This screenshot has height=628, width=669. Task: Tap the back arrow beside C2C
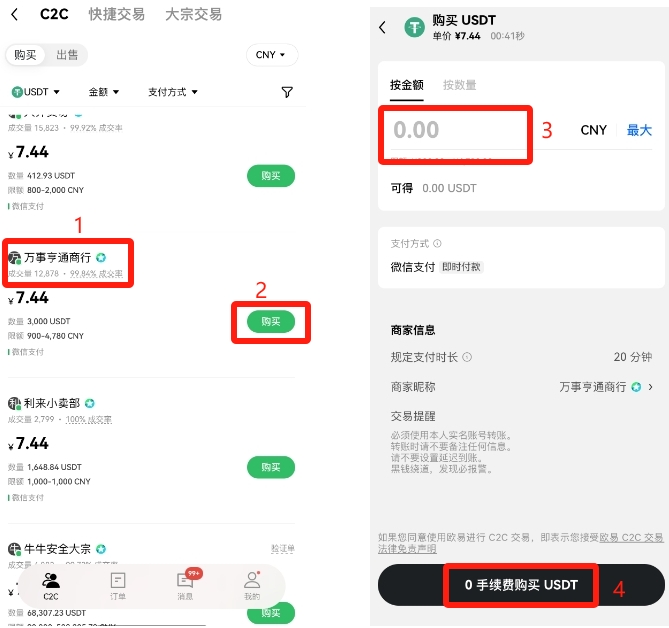[15, 15]
